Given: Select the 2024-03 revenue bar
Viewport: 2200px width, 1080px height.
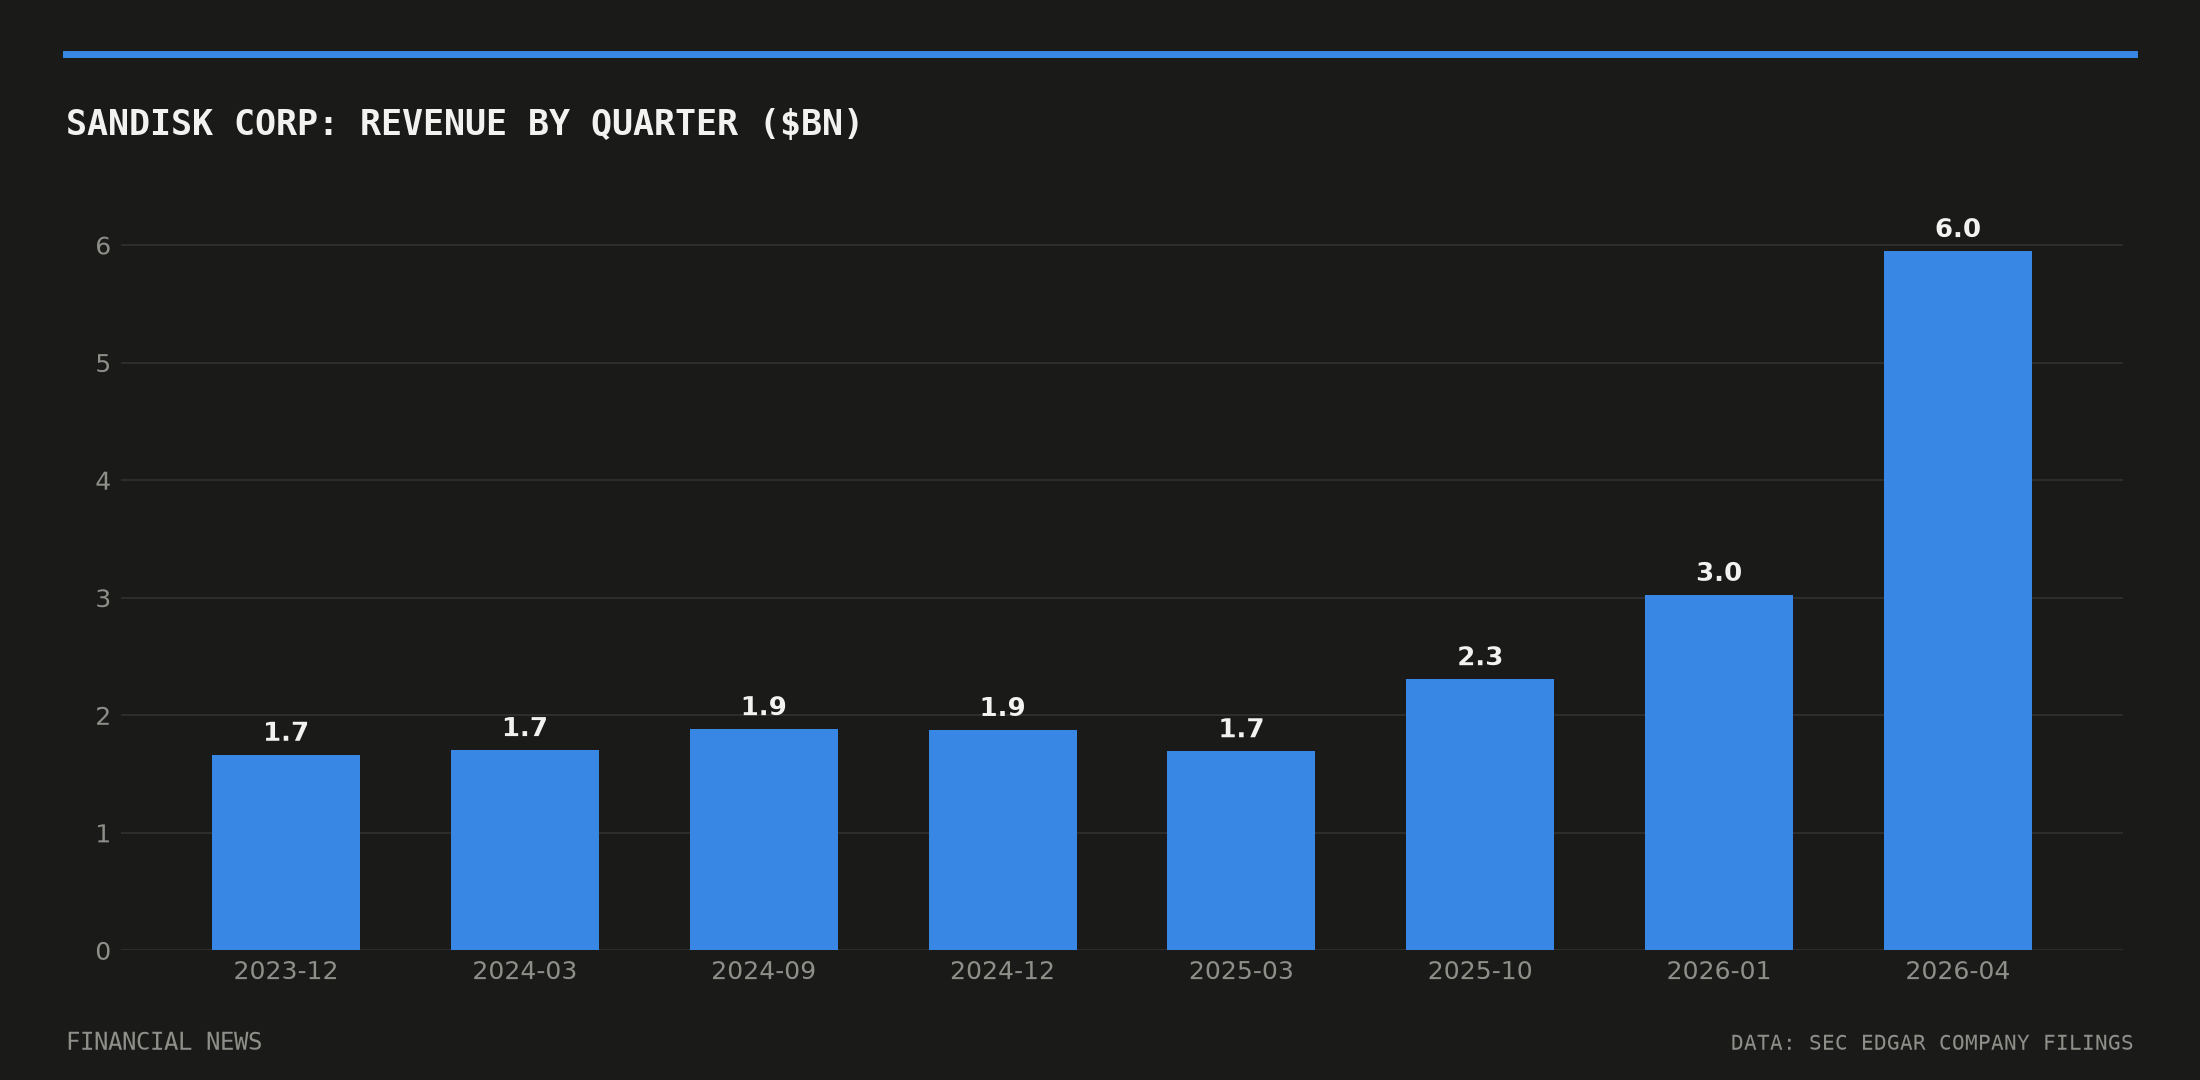Looking at the screenshot, I should 525,850.
